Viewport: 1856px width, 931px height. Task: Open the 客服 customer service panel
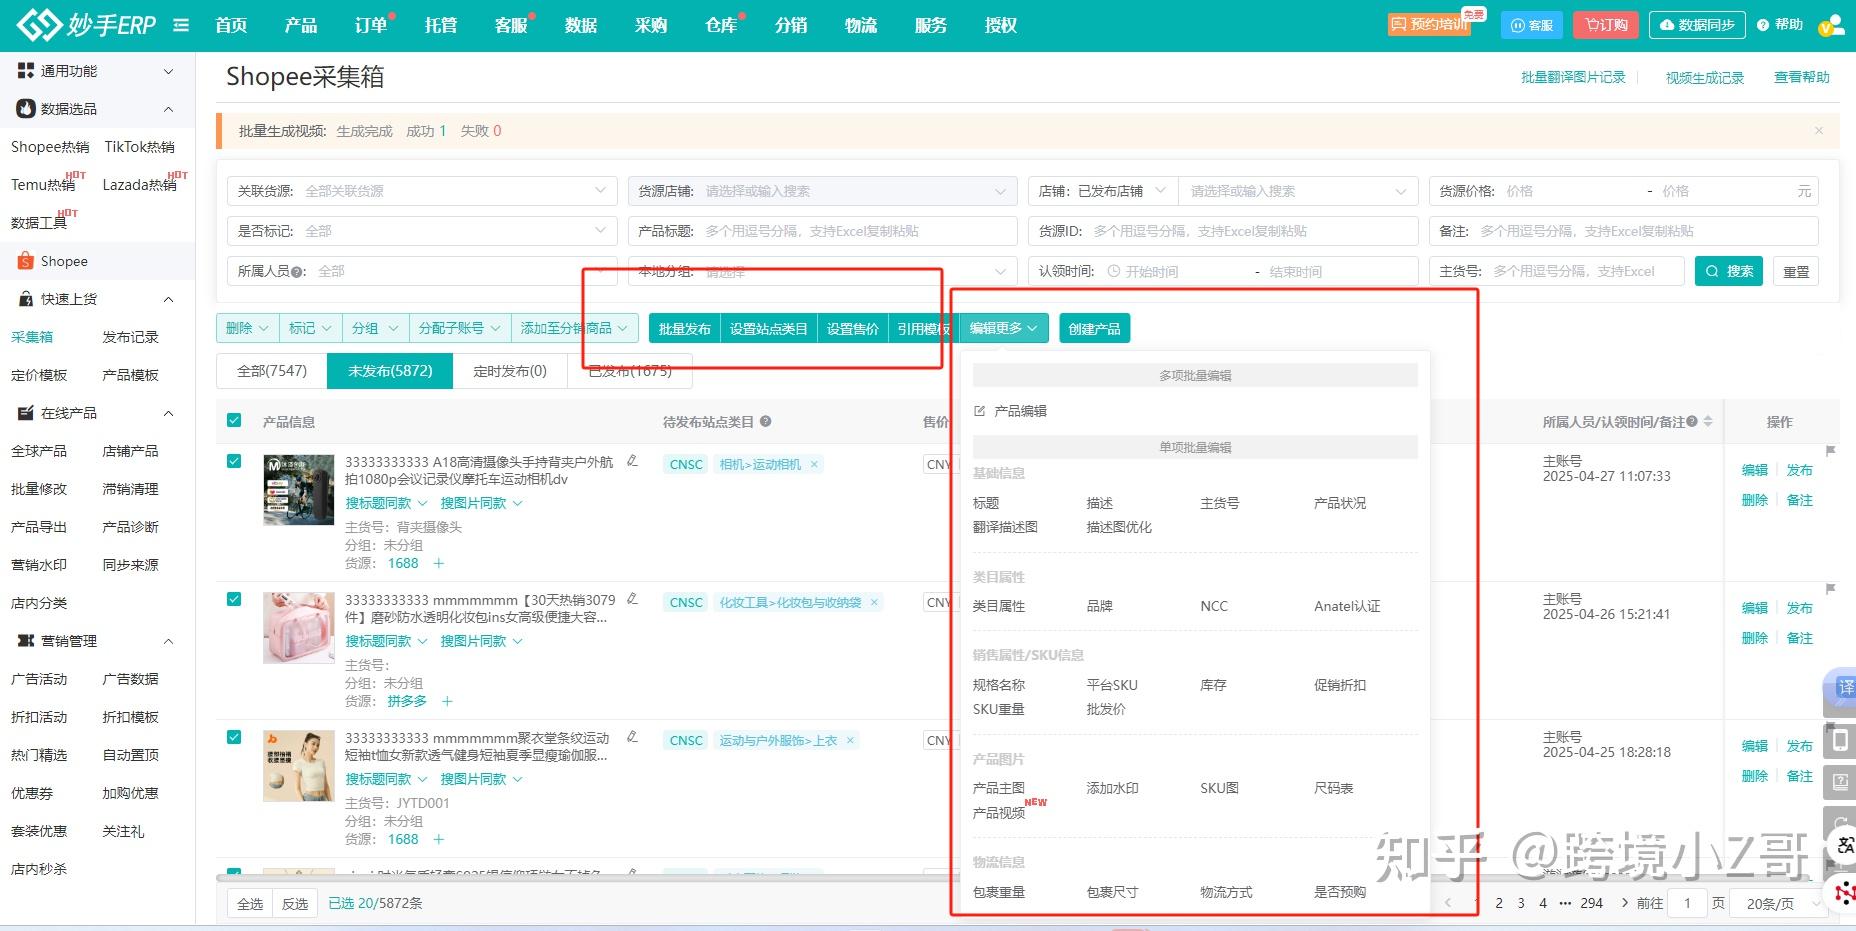tap(1531, 24)
